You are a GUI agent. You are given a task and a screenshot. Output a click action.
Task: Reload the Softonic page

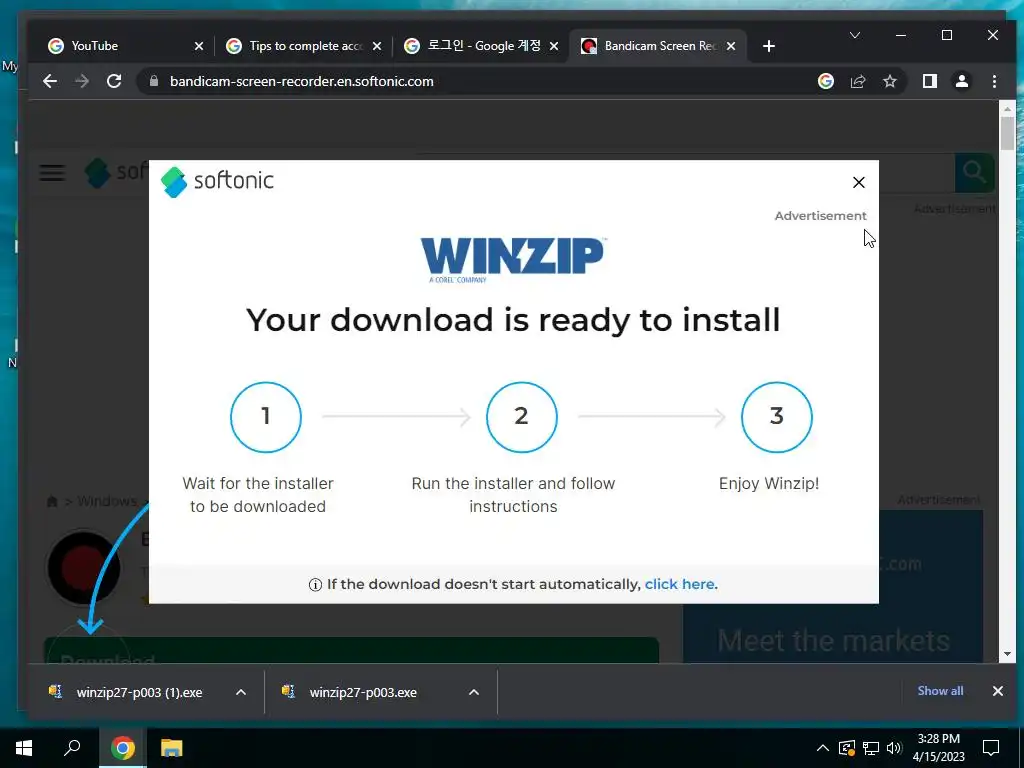(x=114, y=81)
